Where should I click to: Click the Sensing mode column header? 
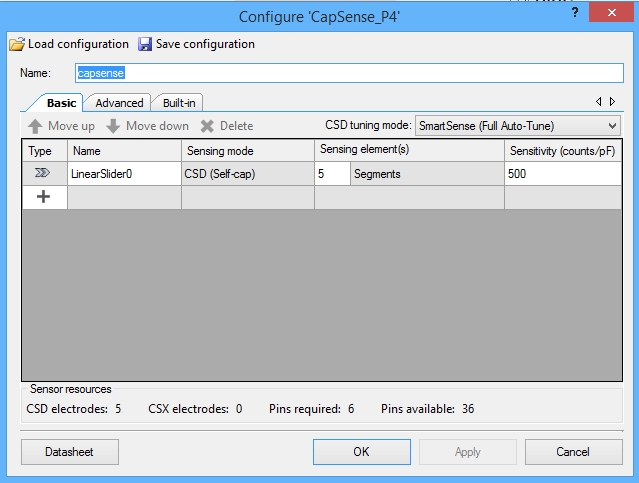248,151
